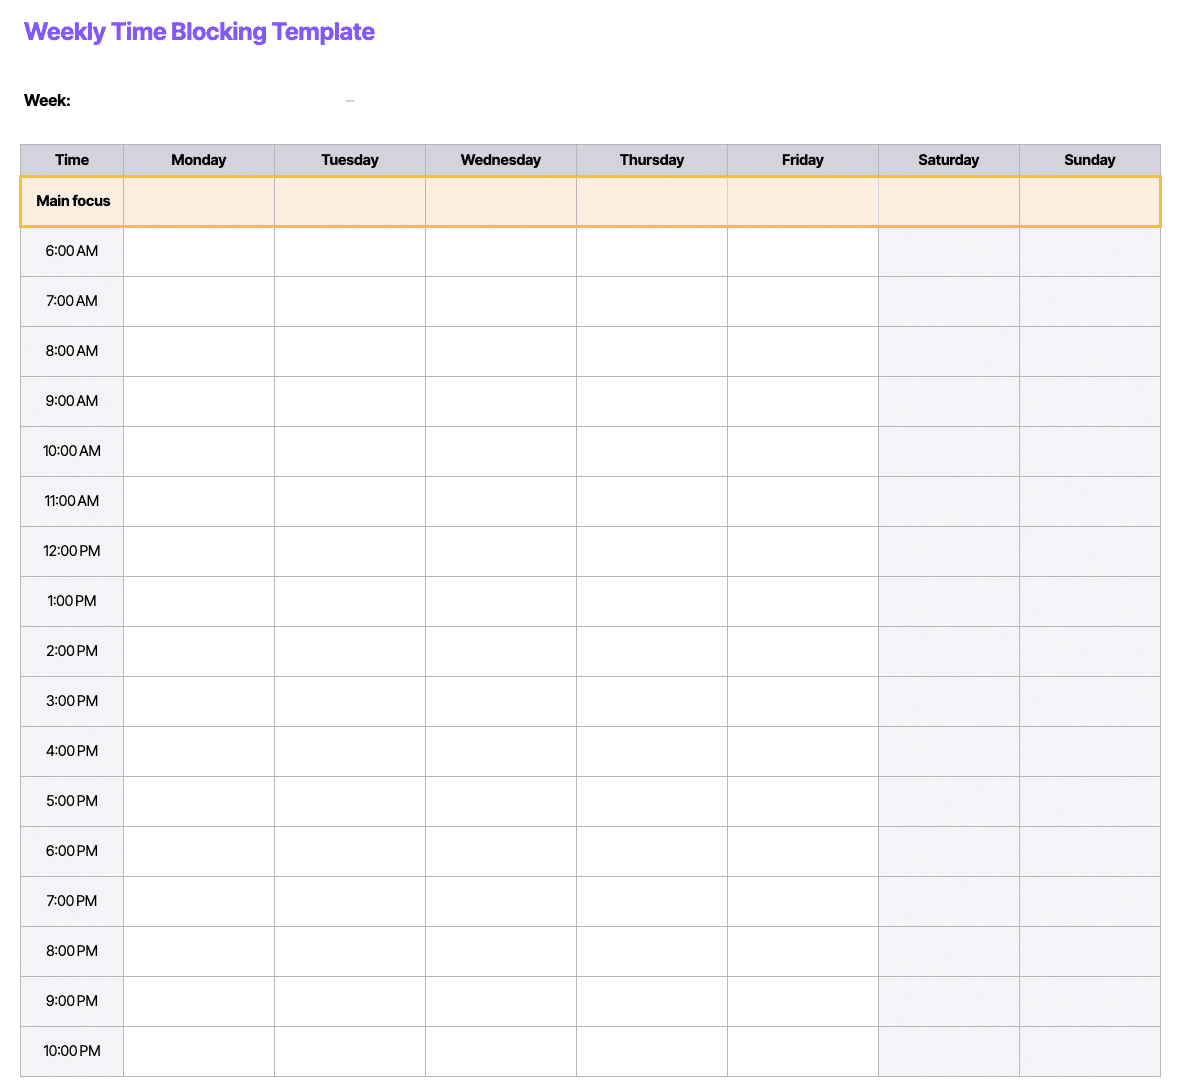
Task: Select the Monday column header
Action: coord(199,160)
